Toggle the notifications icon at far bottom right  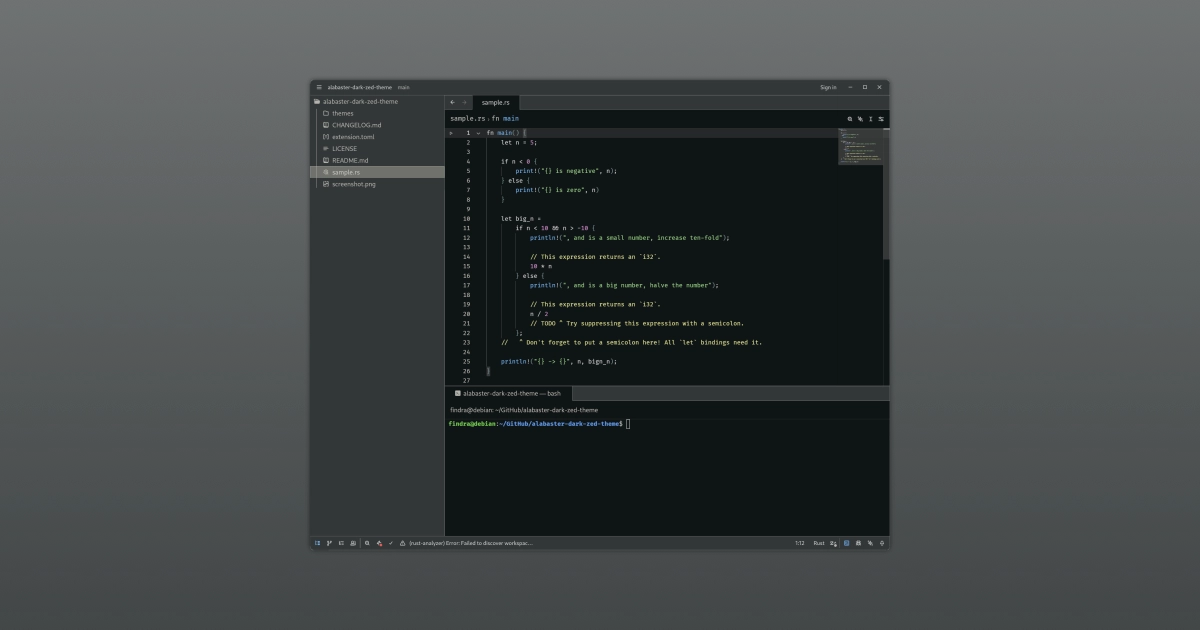pyautogui.click(x=882, y=543)
